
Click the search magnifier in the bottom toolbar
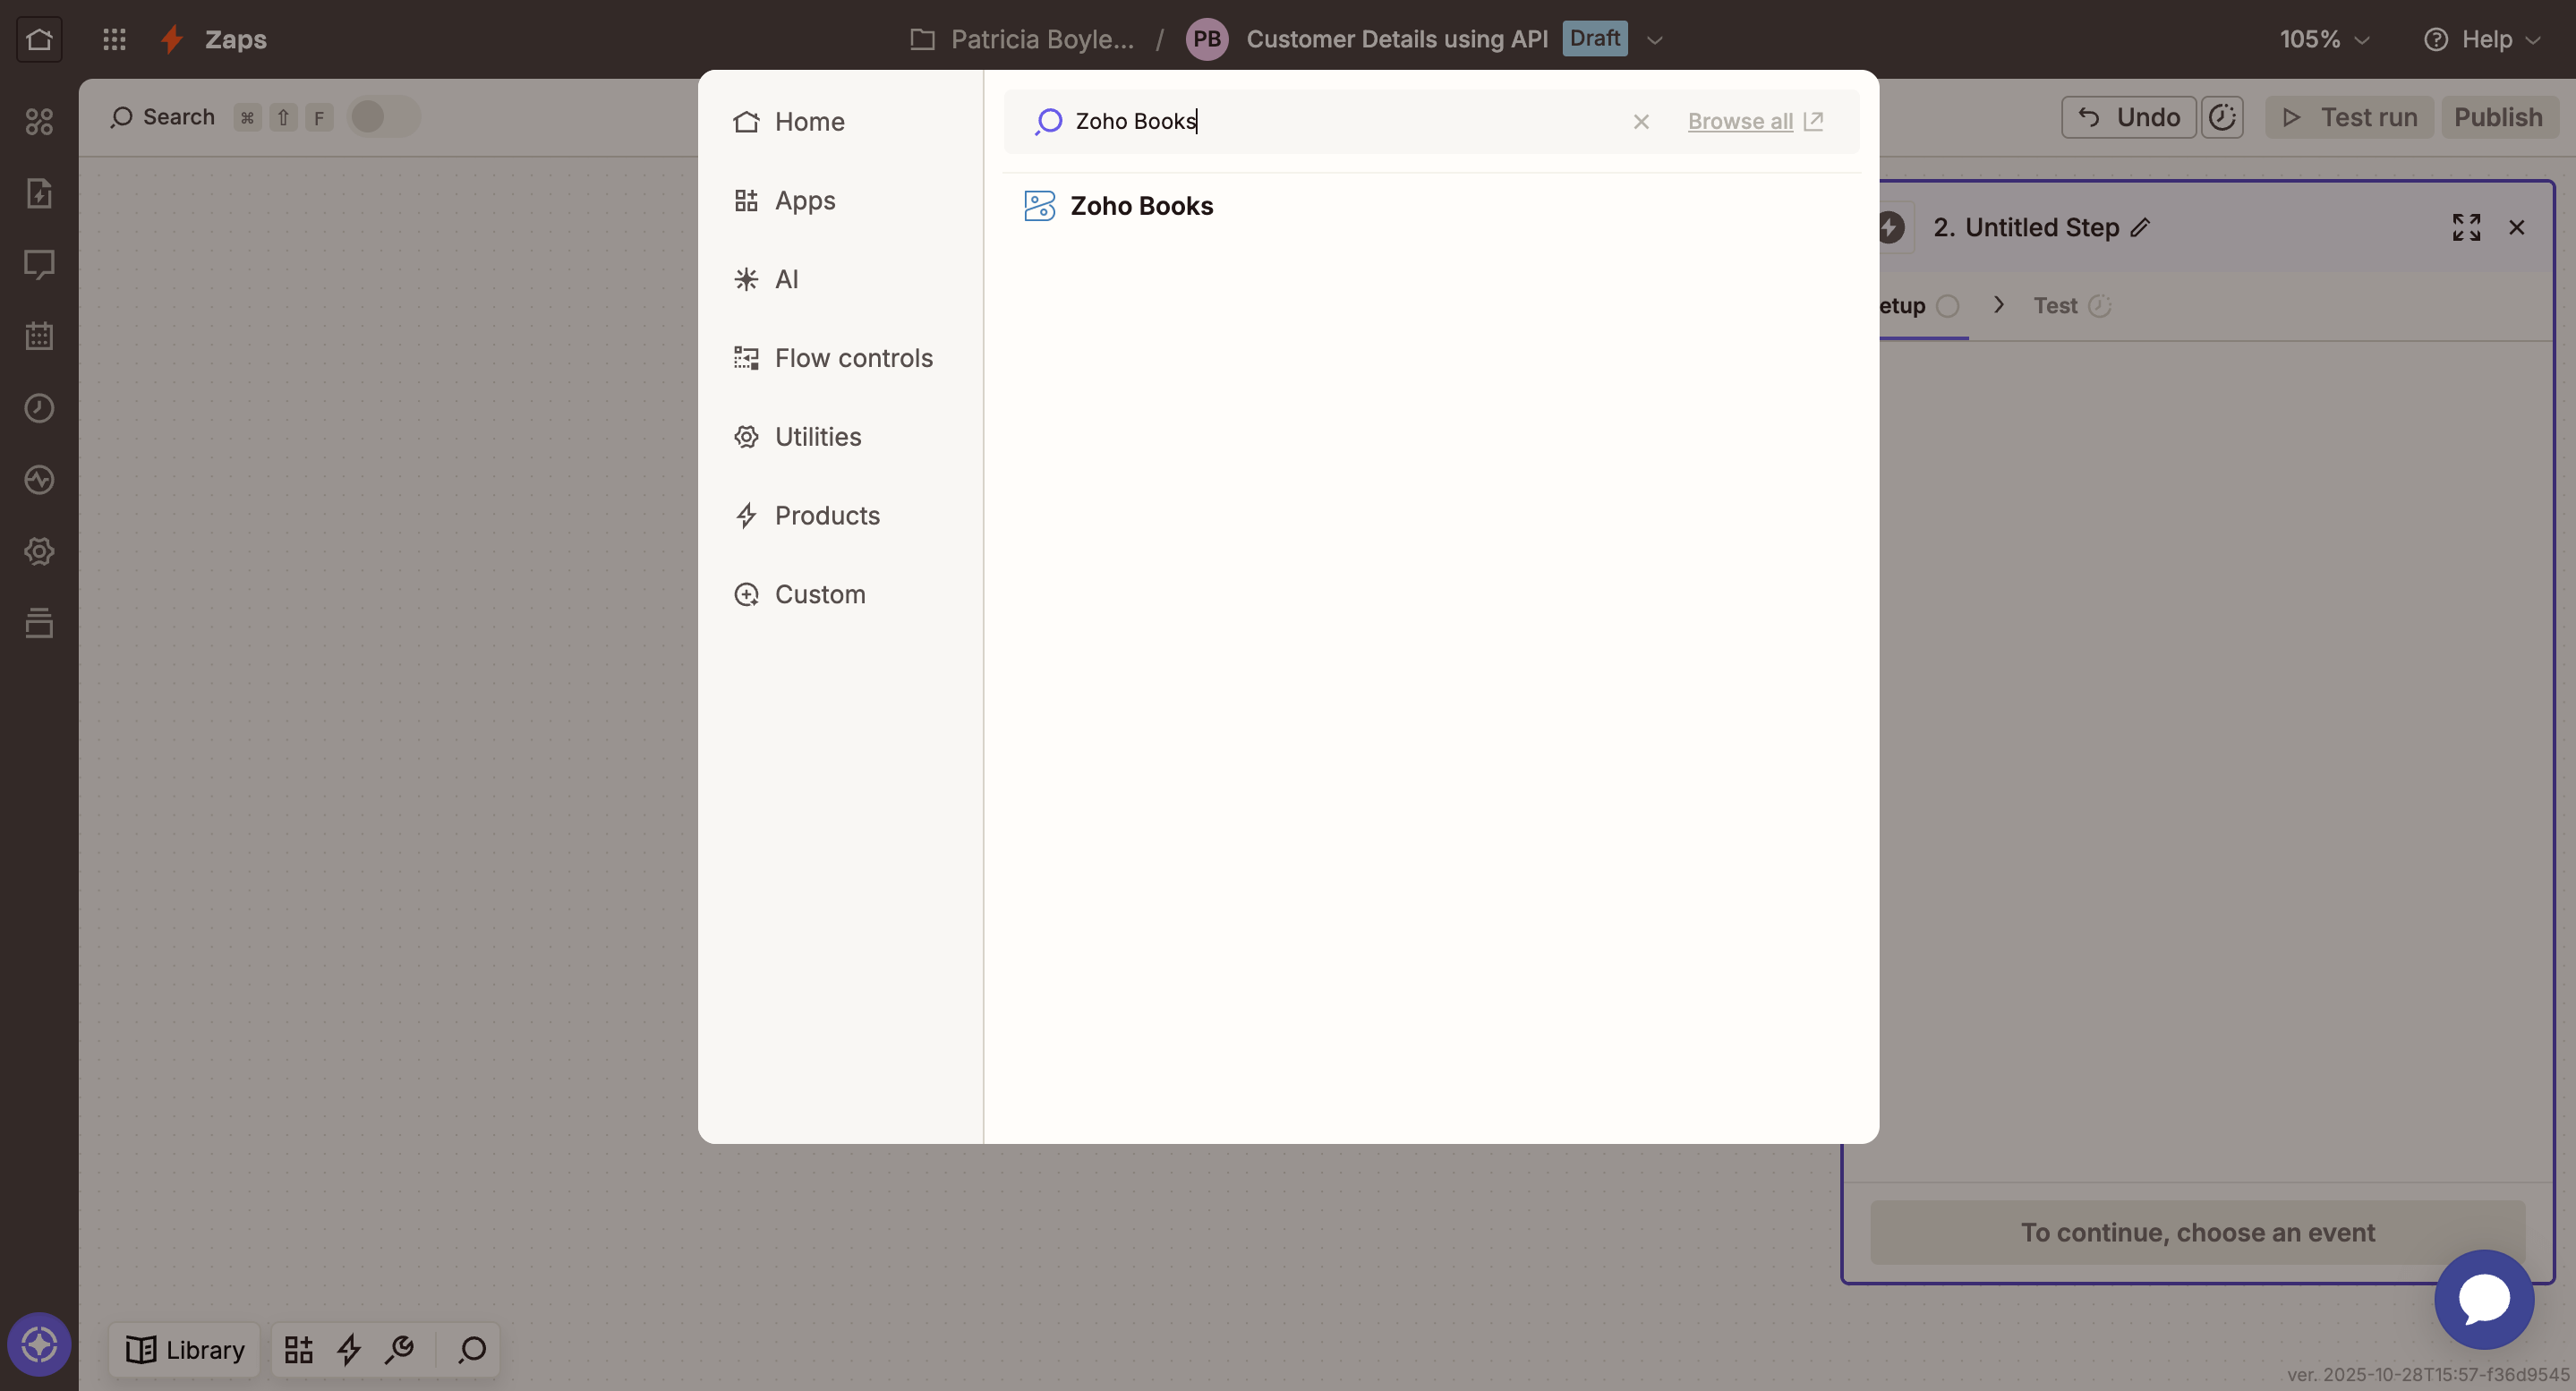tap(471, 1349)
